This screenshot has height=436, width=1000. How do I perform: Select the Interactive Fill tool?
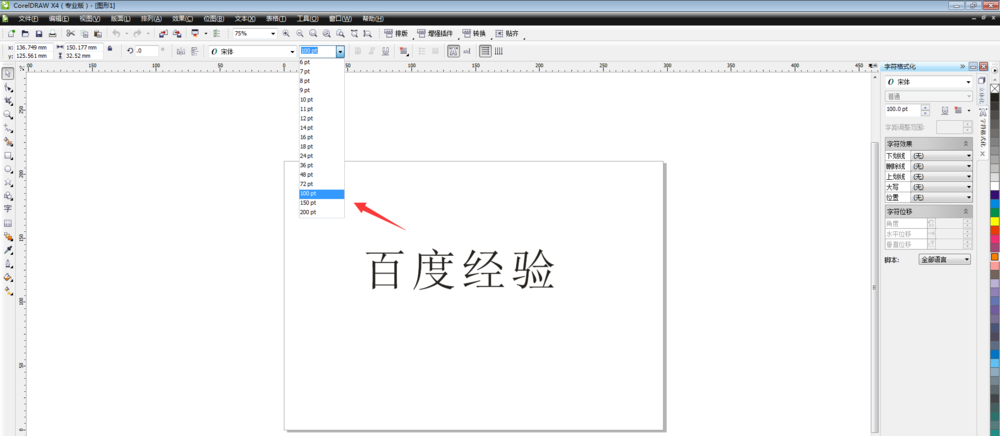click(8, 291)
